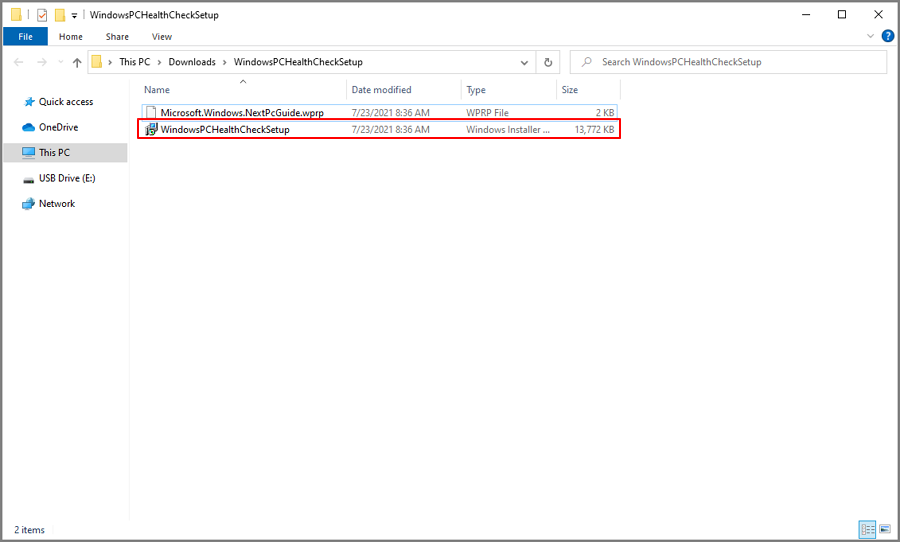Minimize the File Explorer window

(806, 14)
